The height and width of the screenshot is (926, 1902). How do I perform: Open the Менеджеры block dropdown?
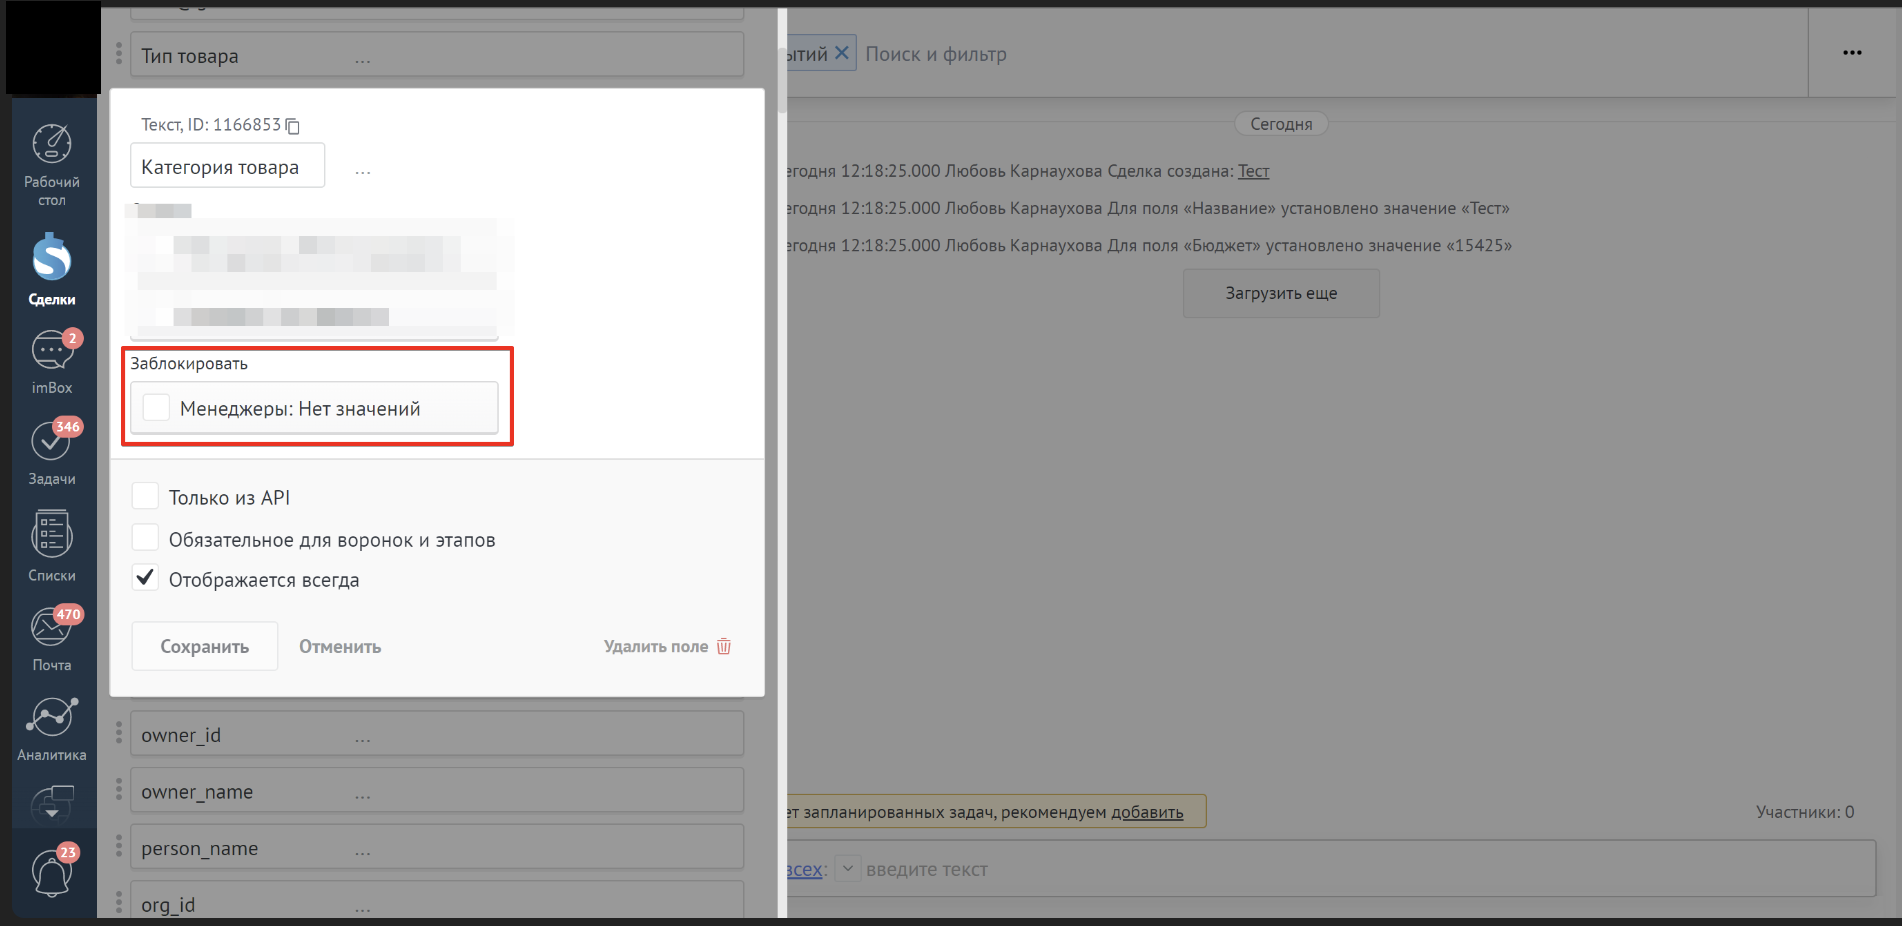tap(314, 408)
